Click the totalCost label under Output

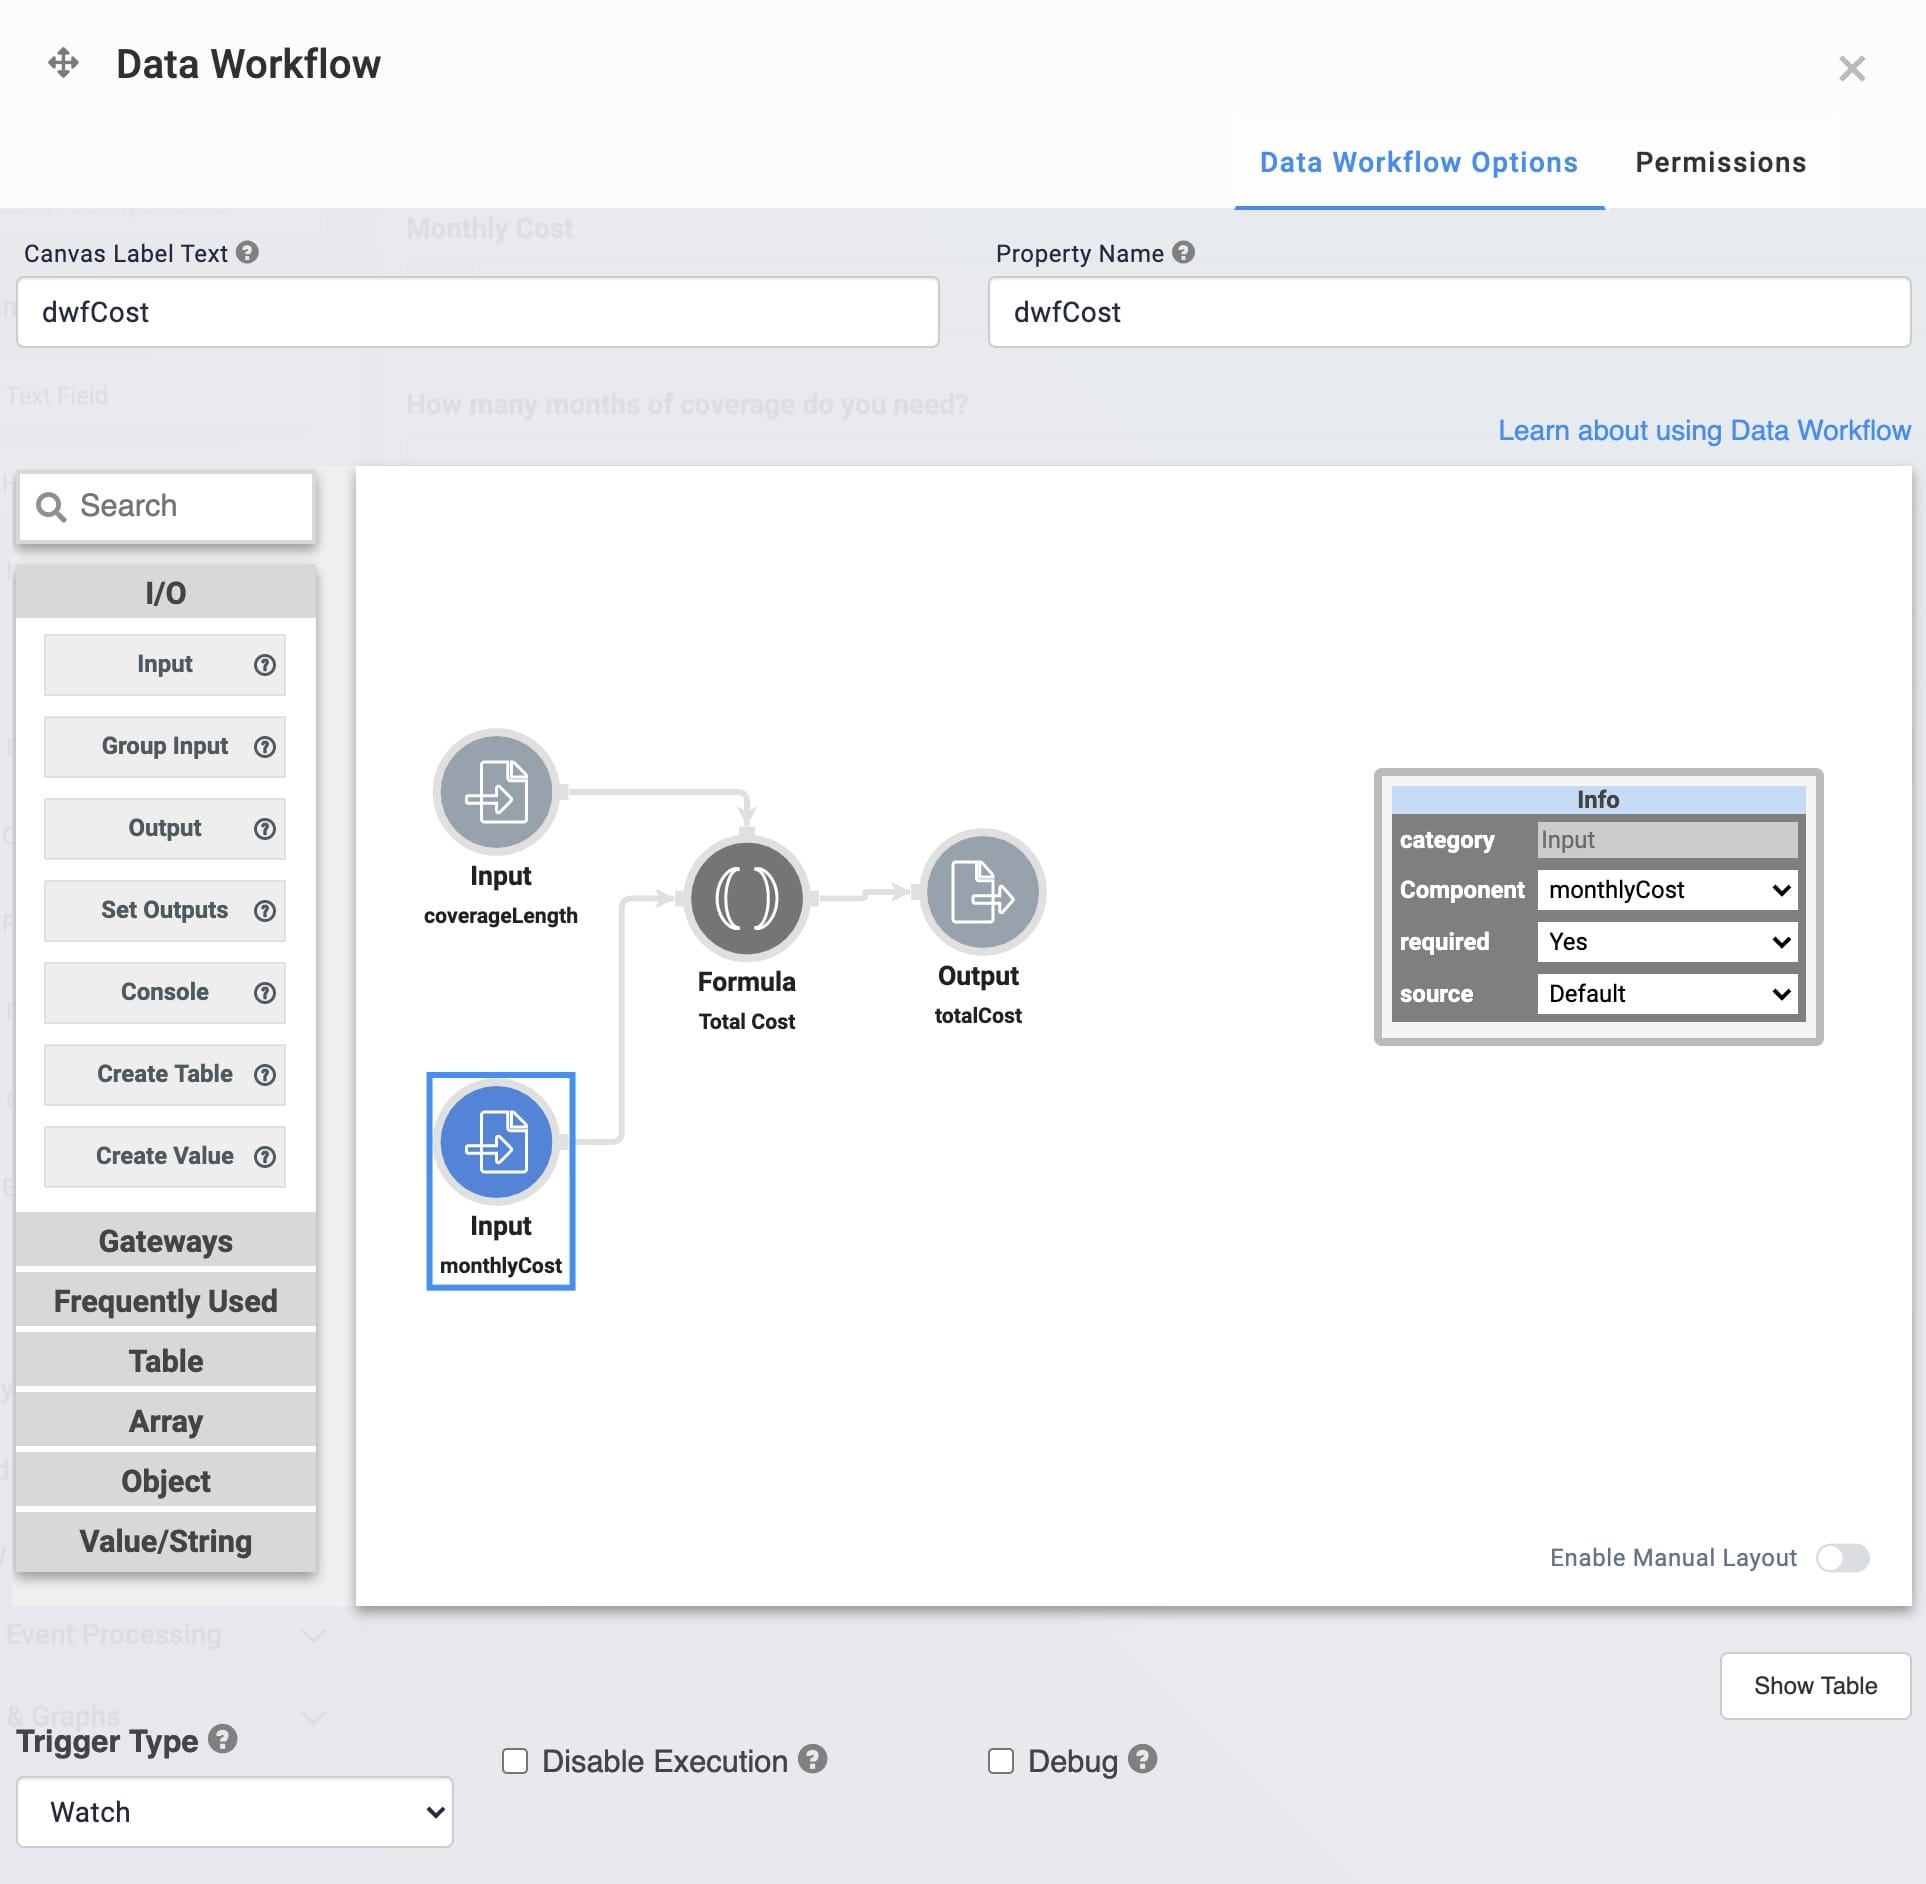[978, 1016]
